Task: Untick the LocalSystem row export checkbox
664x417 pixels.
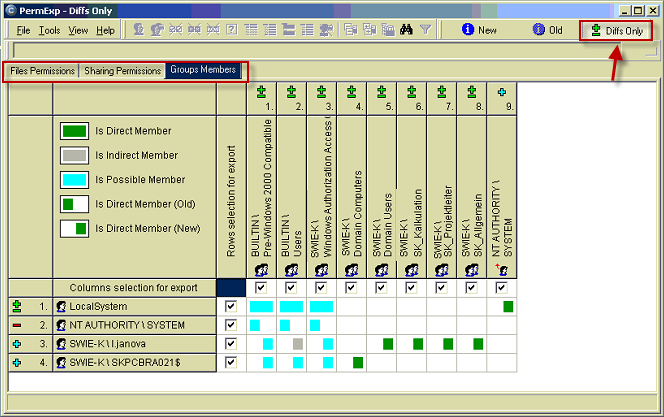Action: 231,307
